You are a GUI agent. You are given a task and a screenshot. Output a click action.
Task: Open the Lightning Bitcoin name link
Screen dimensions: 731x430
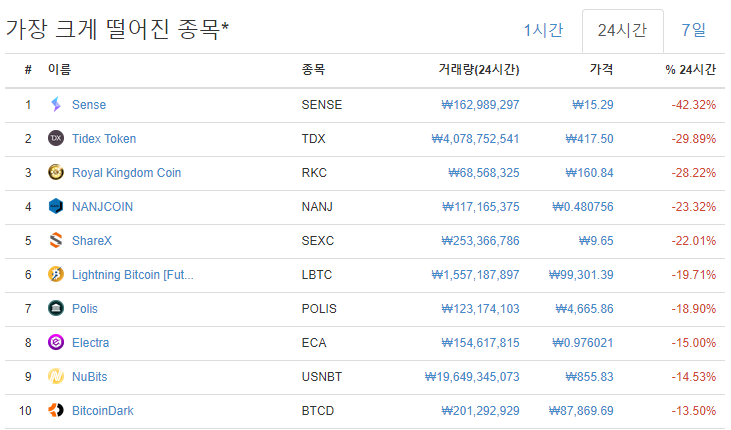pos(132,274)
